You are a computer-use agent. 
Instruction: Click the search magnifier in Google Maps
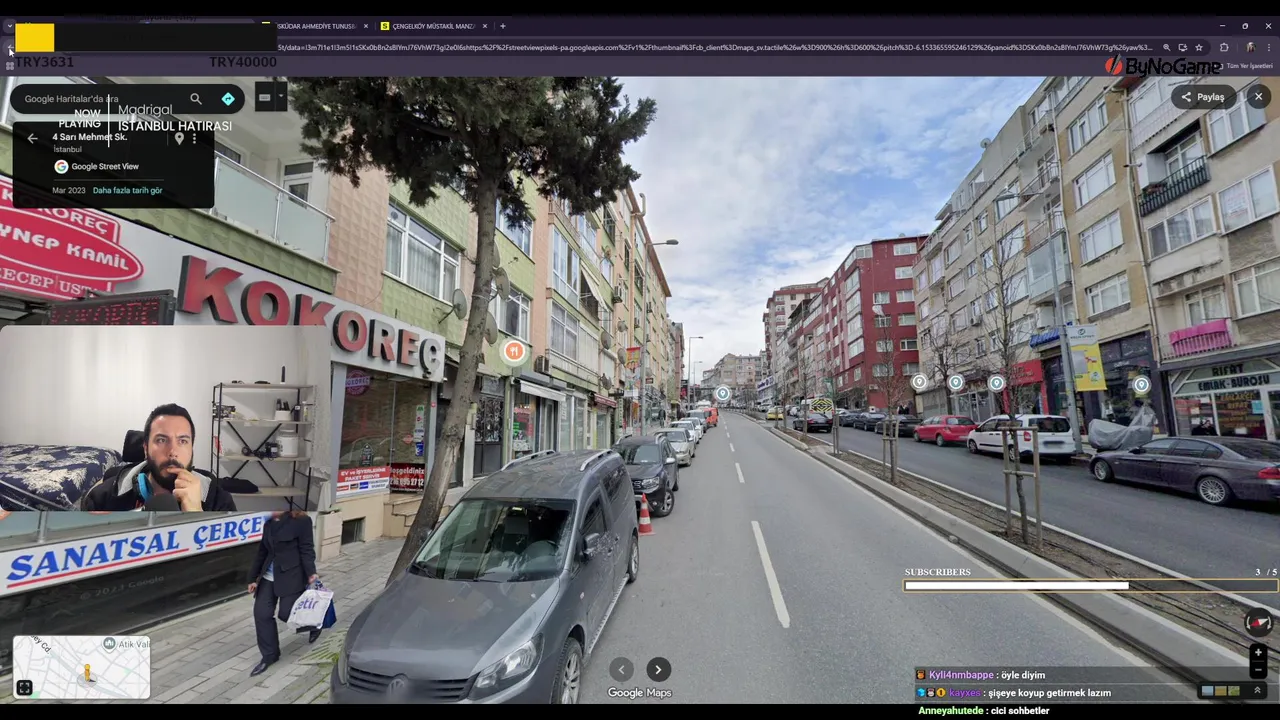click(196, 99)
